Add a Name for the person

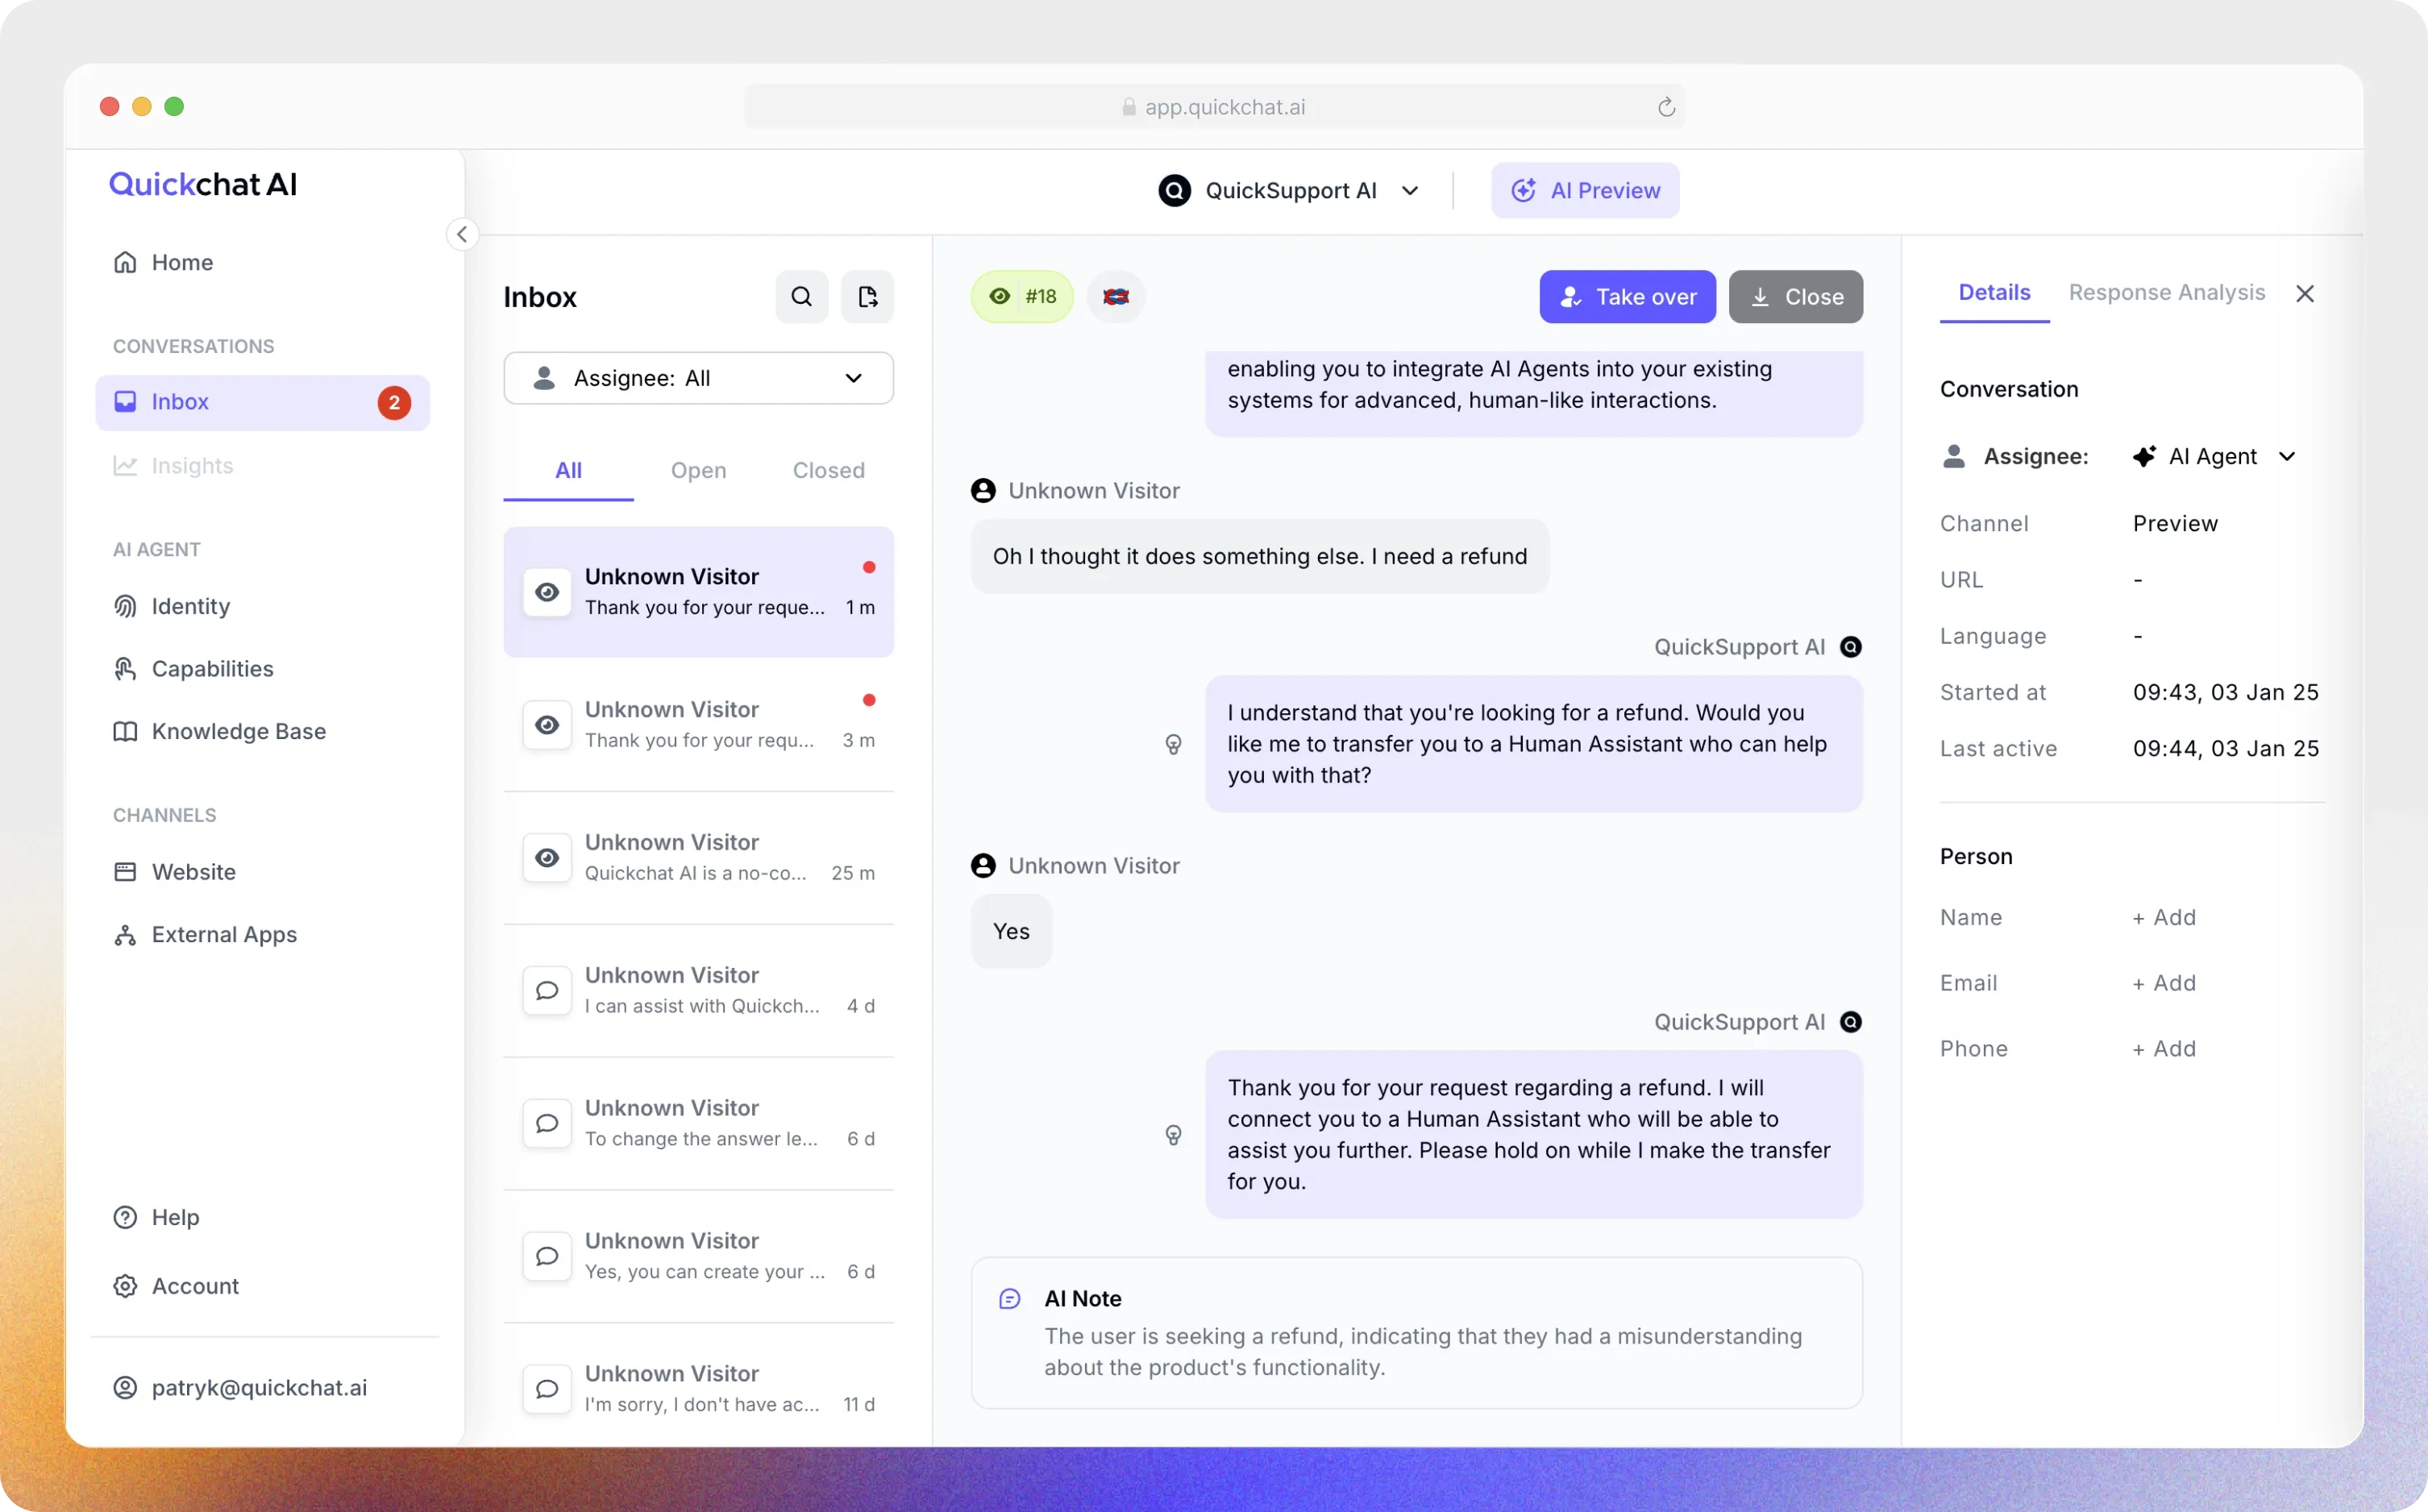tap(2164, 917)
